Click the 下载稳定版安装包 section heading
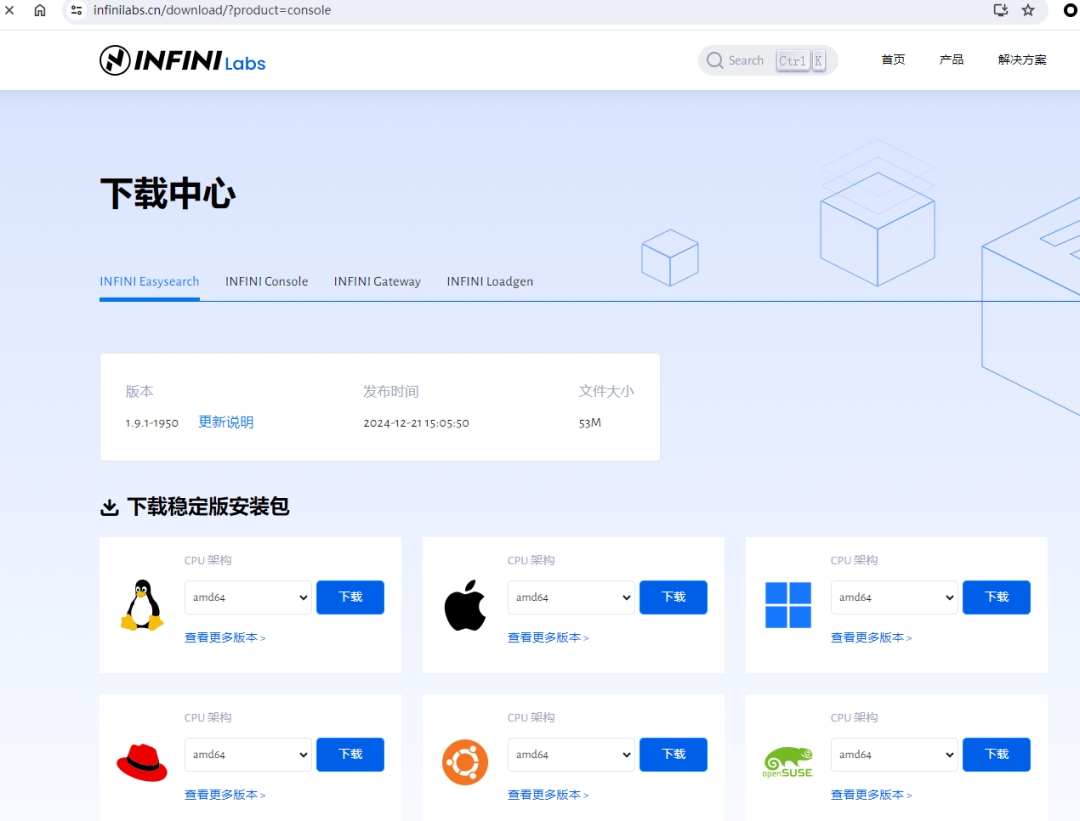The height and width of the screenshot is (821, 1080). point(208,507)
